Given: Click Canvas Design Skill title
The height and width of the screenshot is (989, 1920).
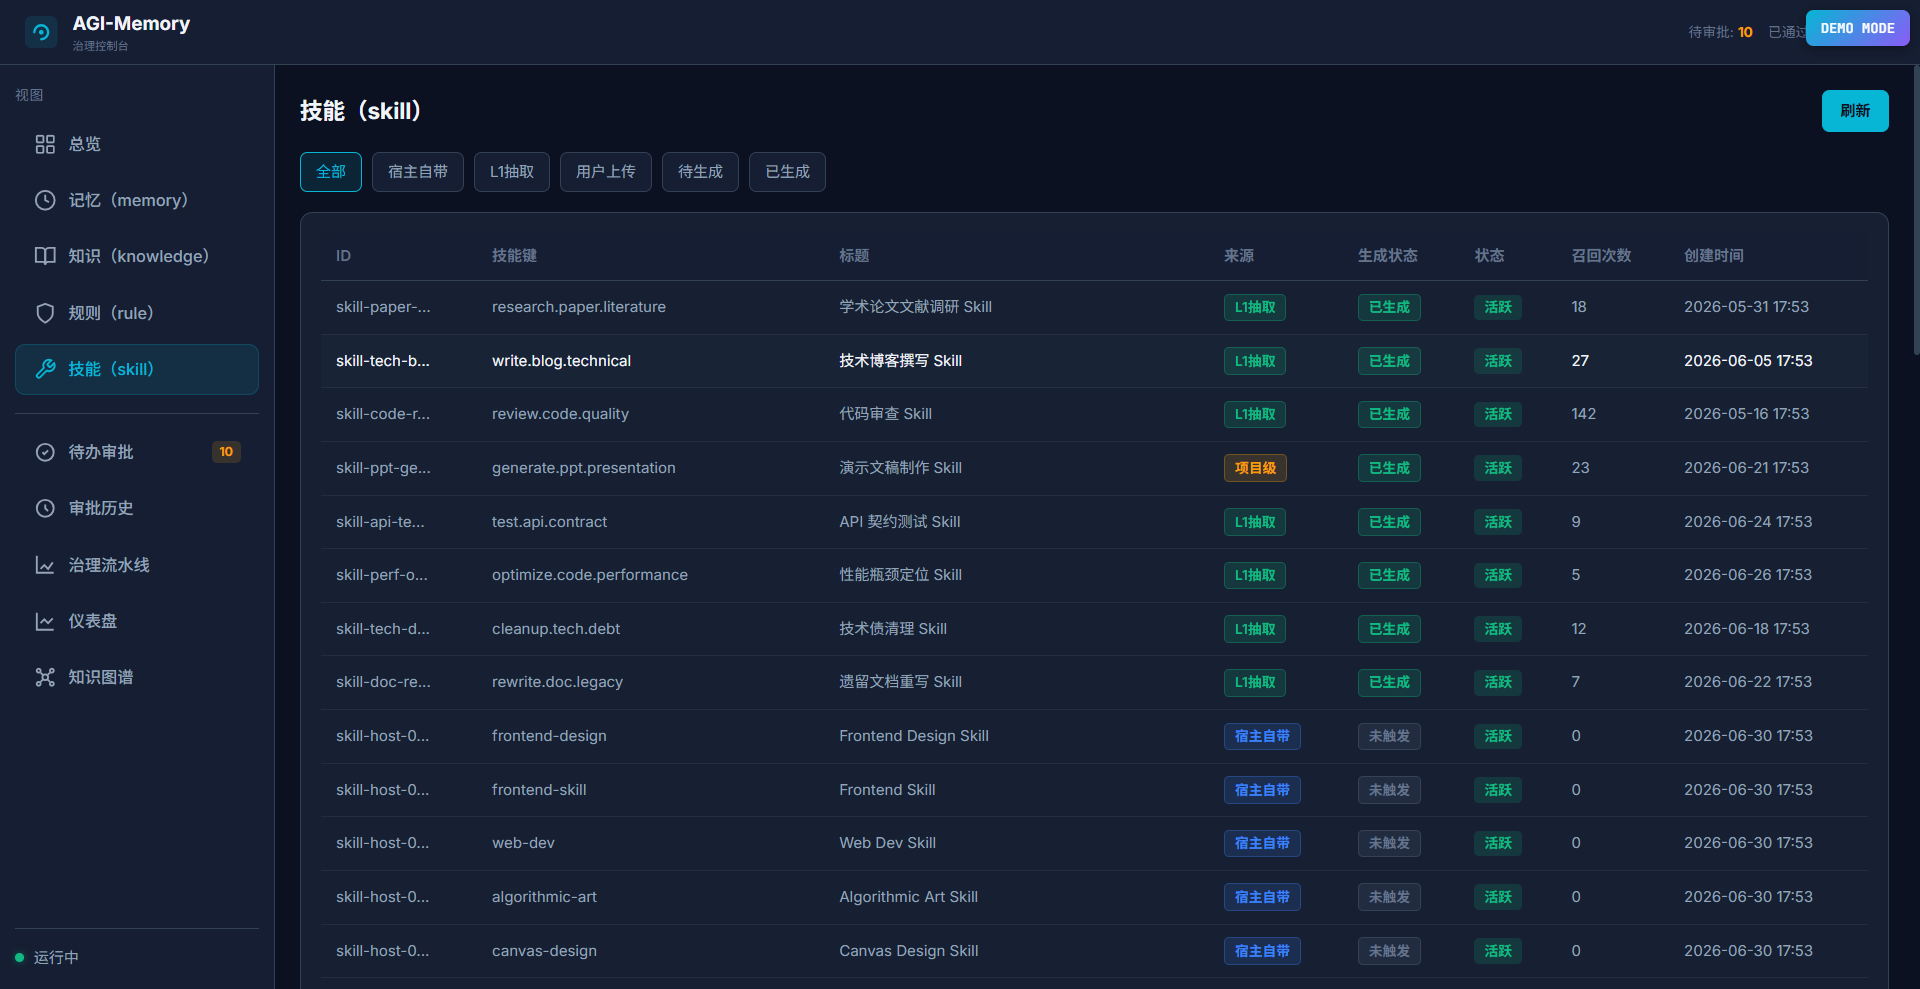Looking at the screenshot, I should click(x=908, y=951).
